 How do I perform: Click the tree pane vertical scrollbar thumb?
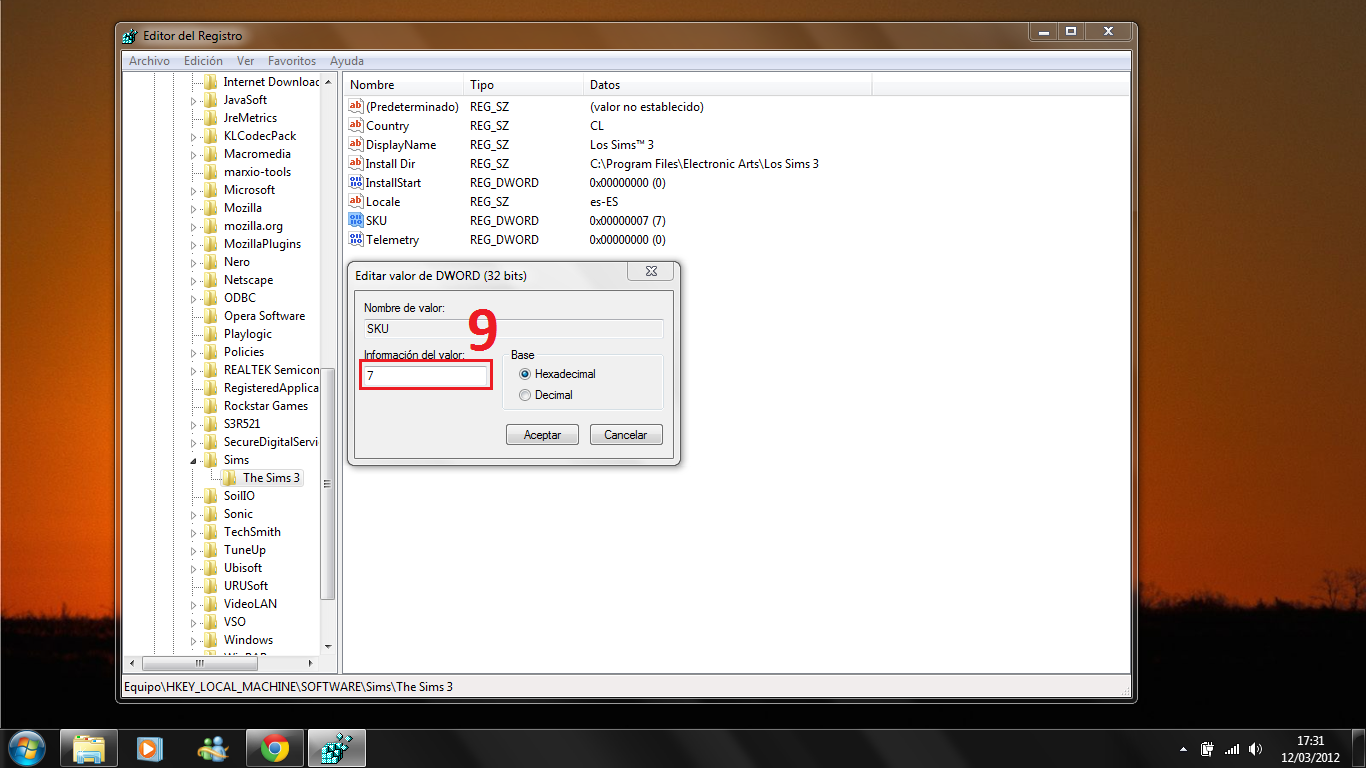coord(327,483)
